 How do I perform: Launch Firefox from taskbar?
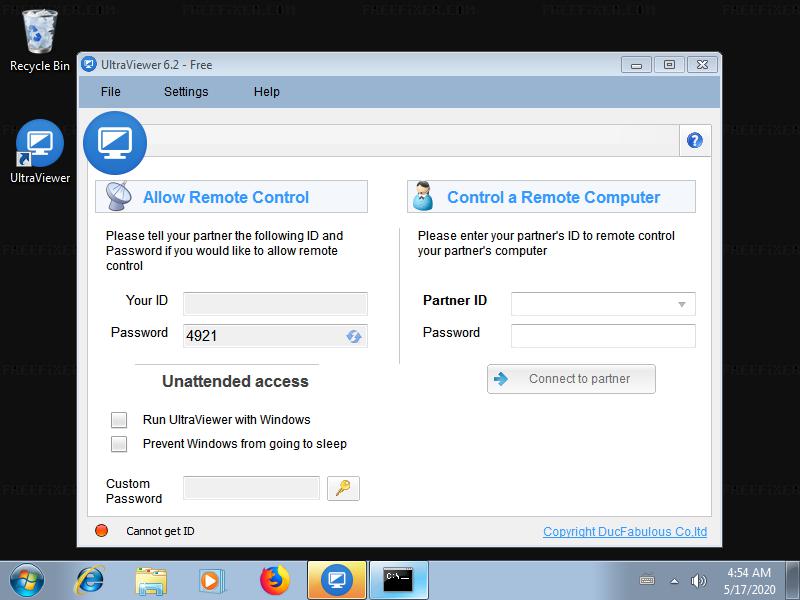point(274,581)
